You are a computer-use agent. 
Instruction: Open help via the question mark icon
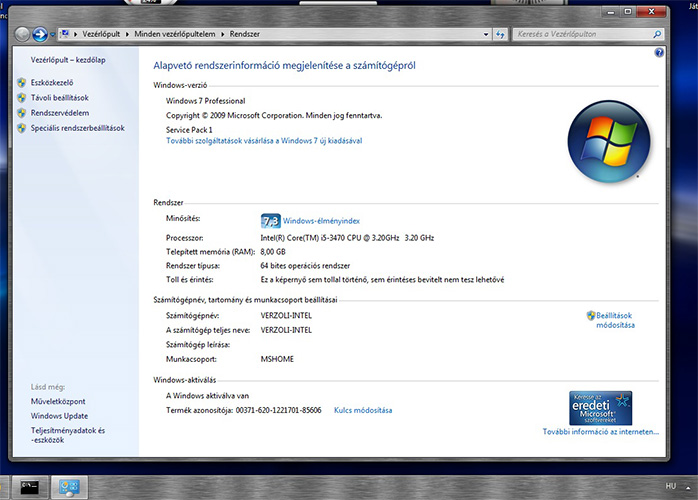[659, 53]
